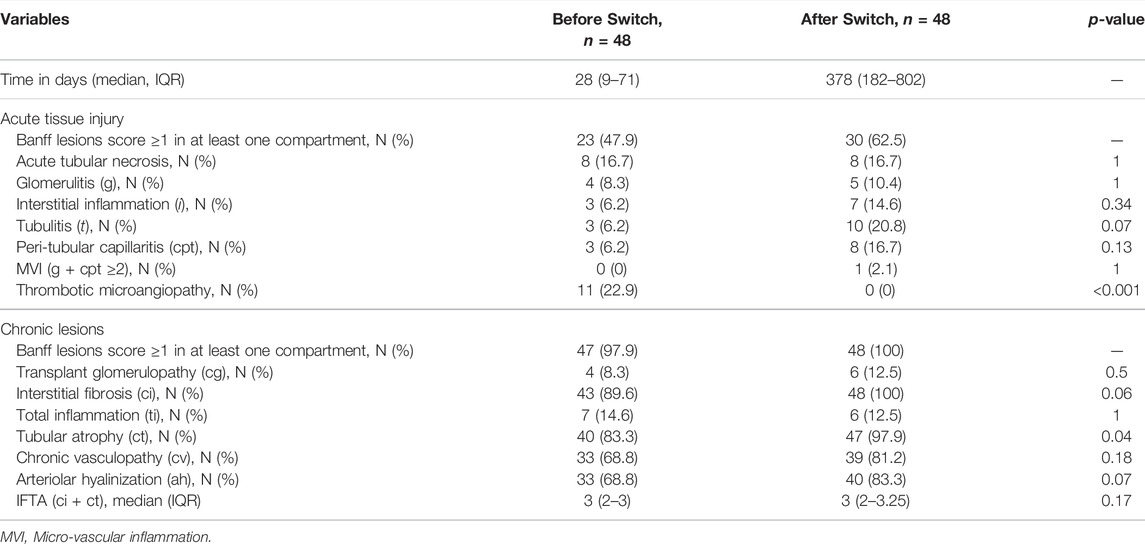Click the Variables column header
Screen dimensions: 1145x544
click(x=35, y=20)
